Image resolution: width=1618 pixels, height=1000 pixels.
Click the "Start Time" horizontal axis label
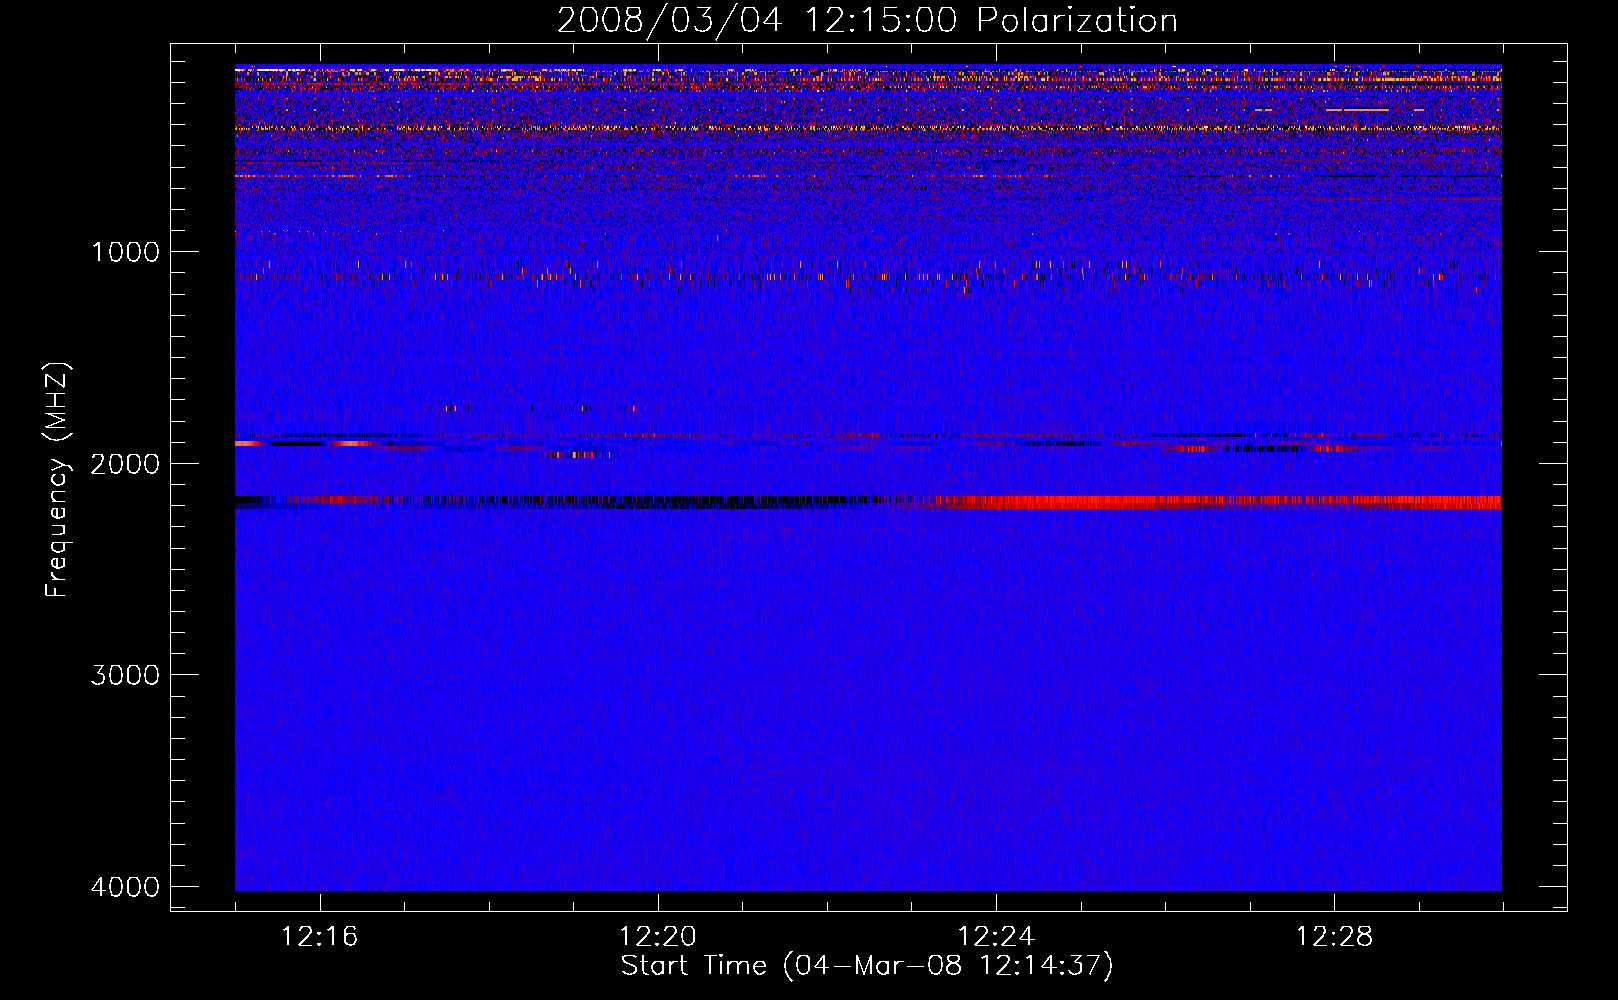tap(866, 966)
